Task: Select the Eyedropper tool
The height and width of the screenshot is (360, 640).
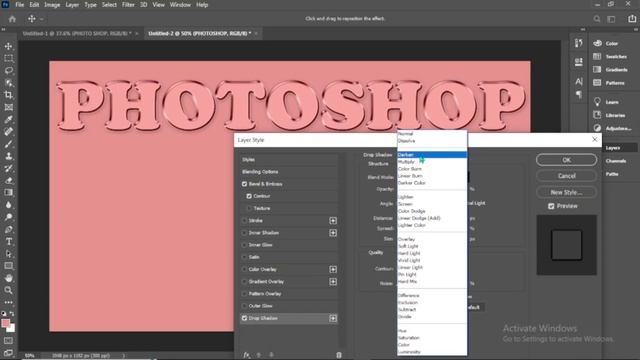Action: pos(9,120)
